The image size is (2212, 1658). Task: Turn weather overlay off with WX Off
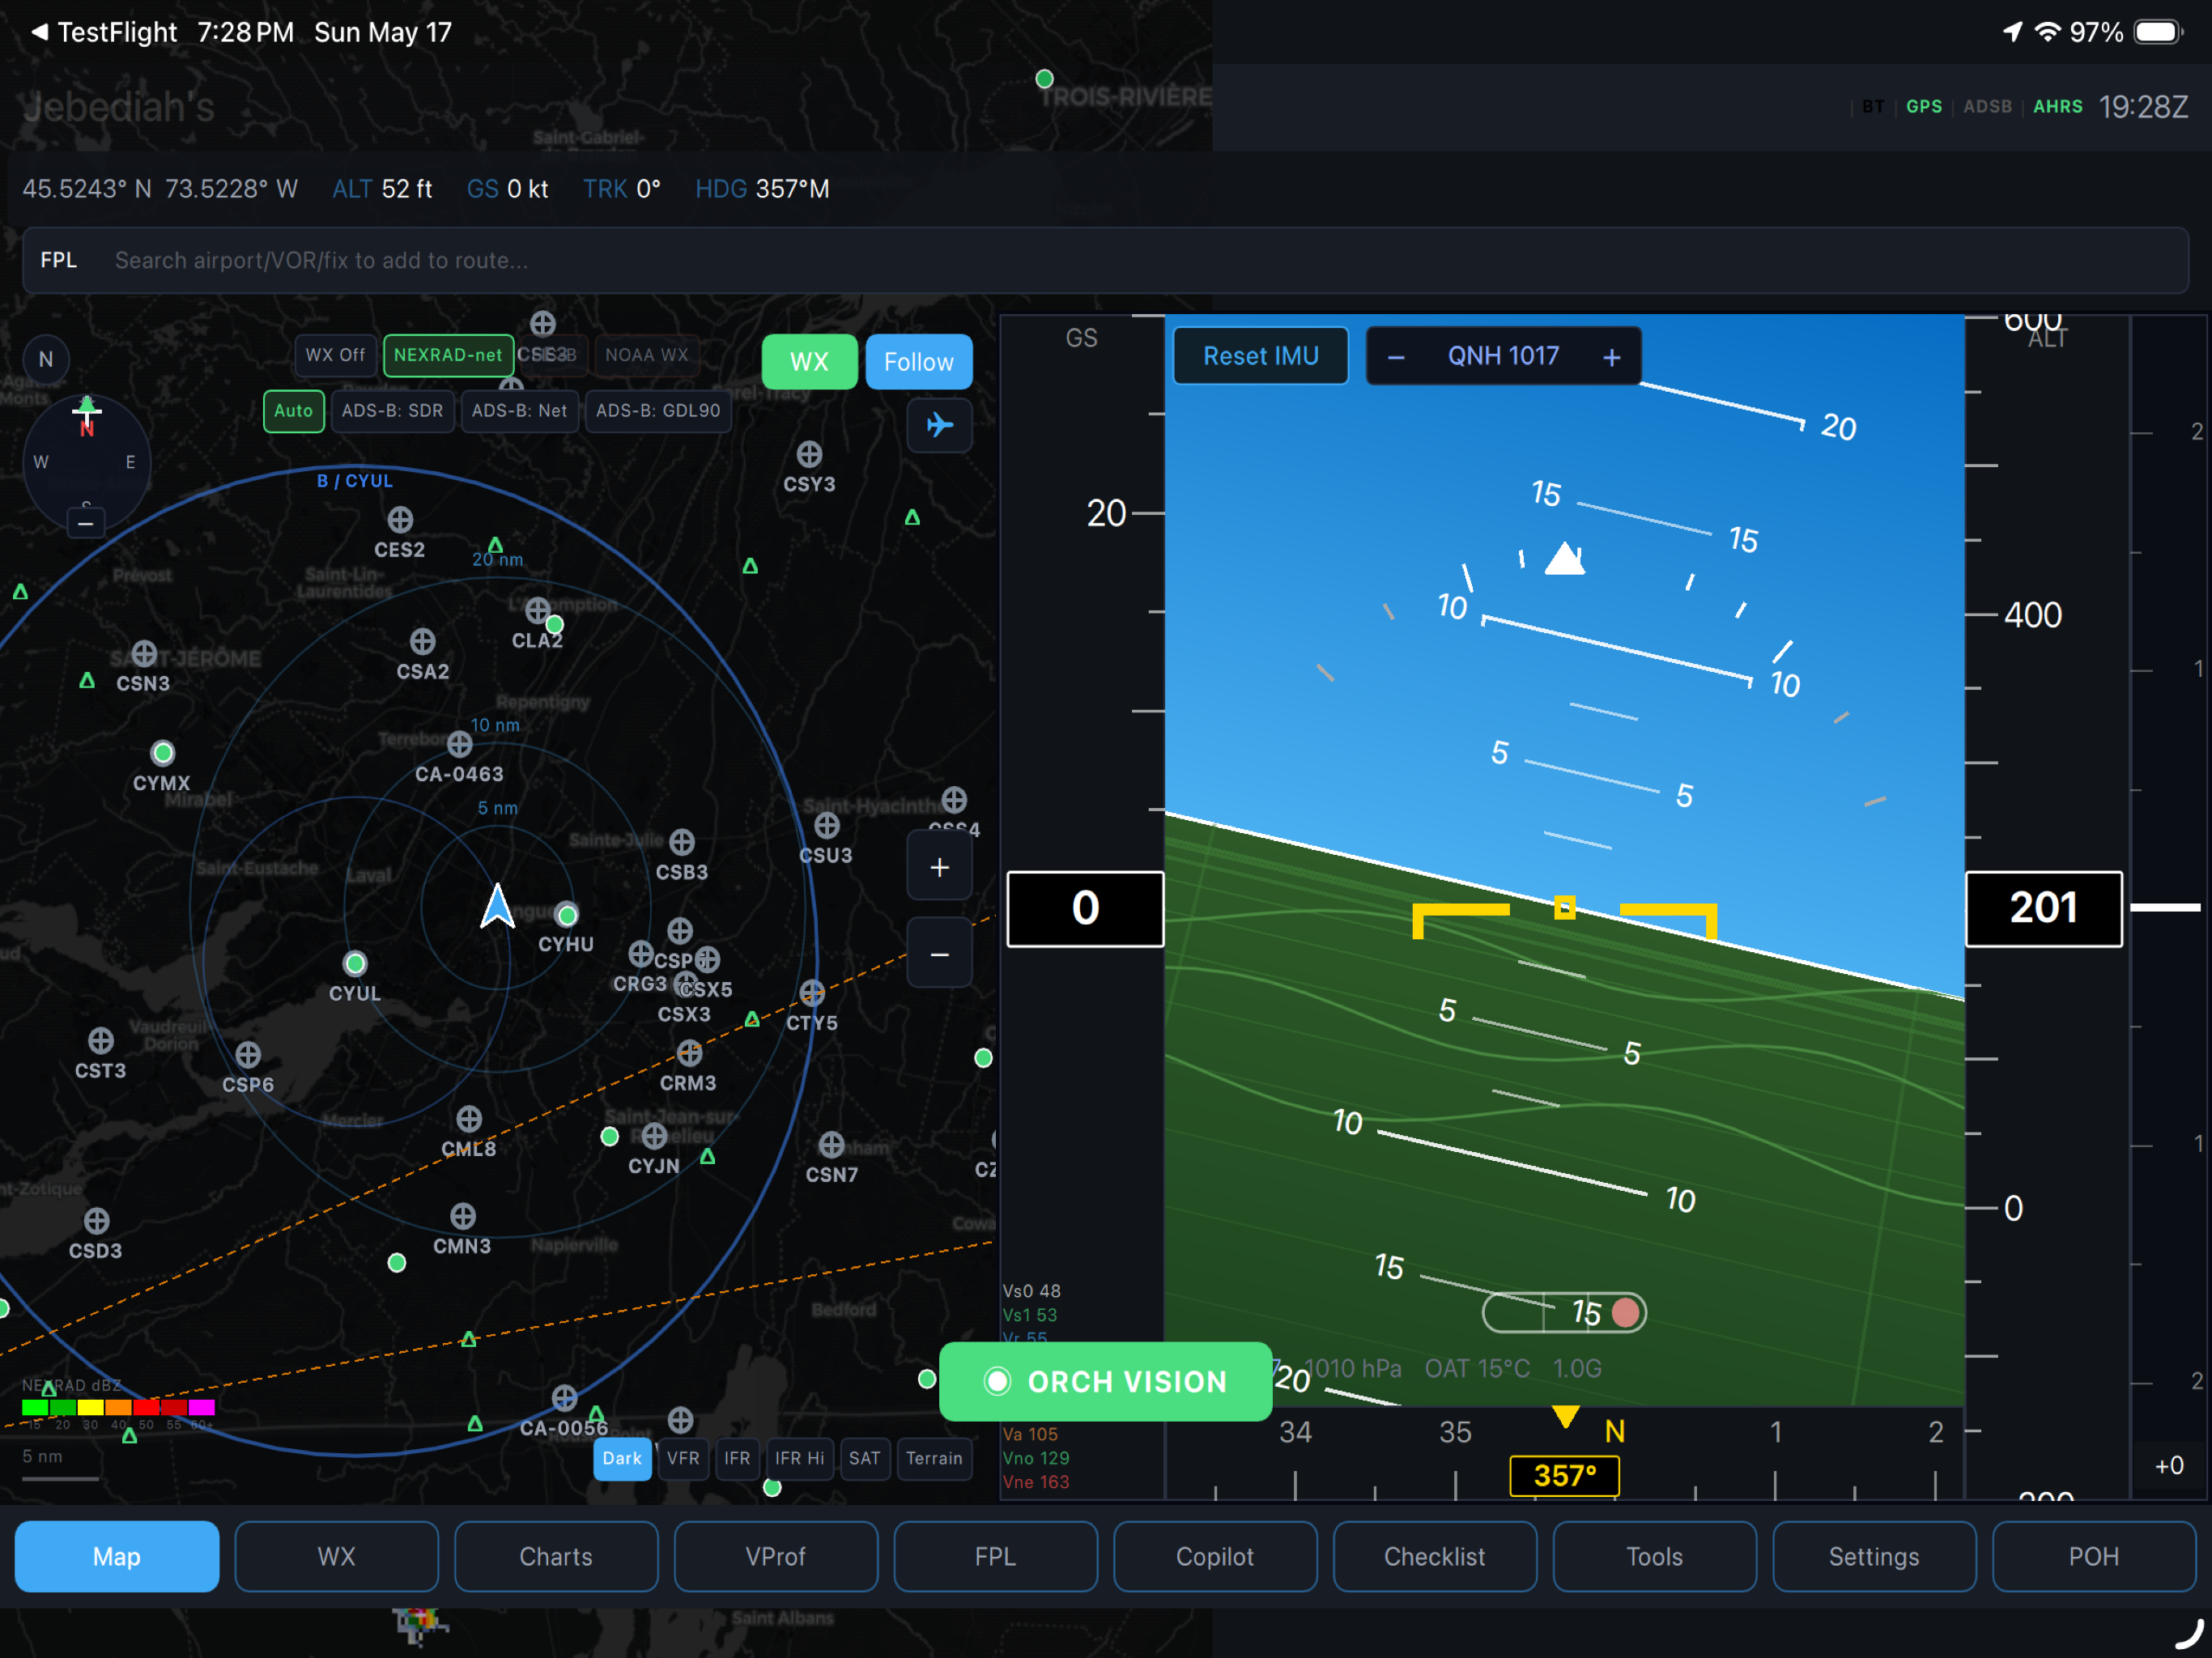coord(335,355)
